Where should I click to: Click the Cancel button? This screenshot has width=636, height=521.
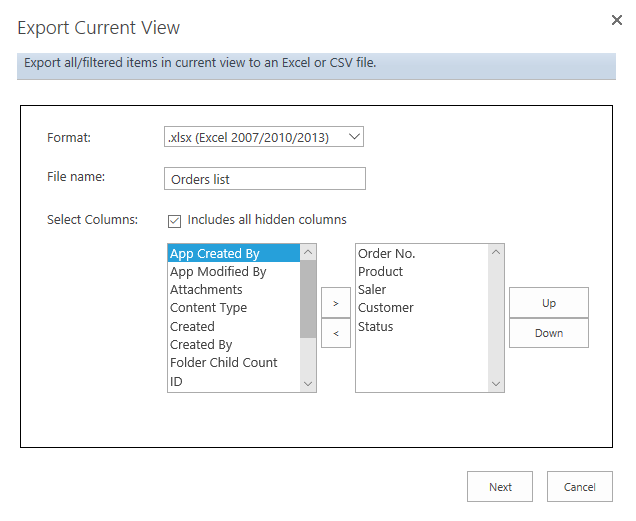tap(580, 487)
